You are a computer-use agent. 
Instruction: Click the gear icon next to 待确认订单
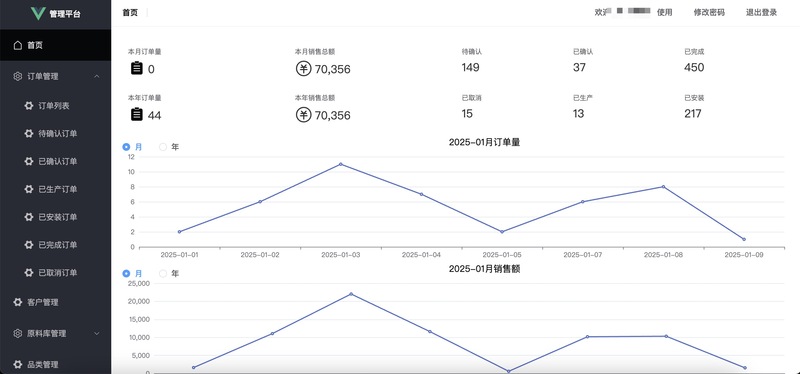29,133
